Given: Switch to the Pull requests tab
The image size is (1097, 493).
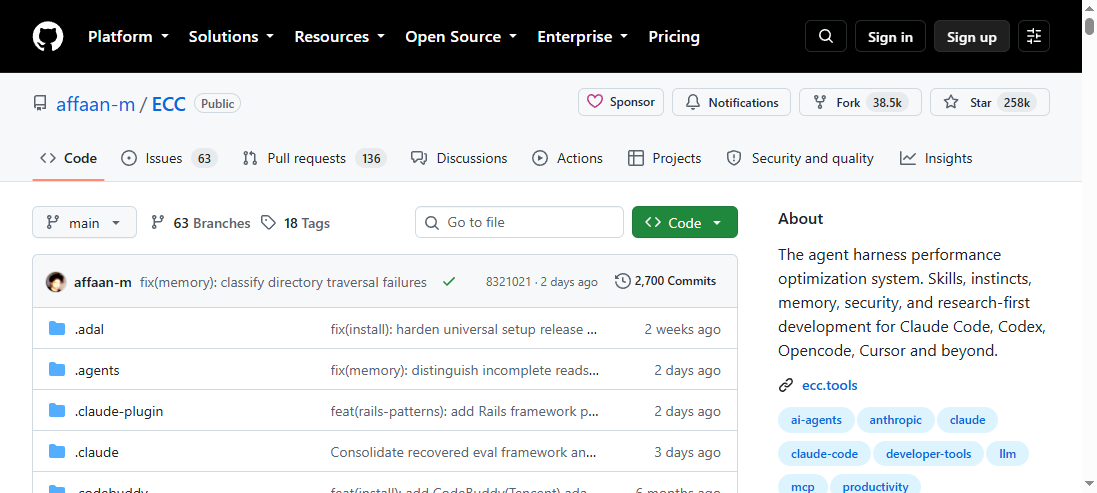Looking at the screenshot, I should 314,158.
